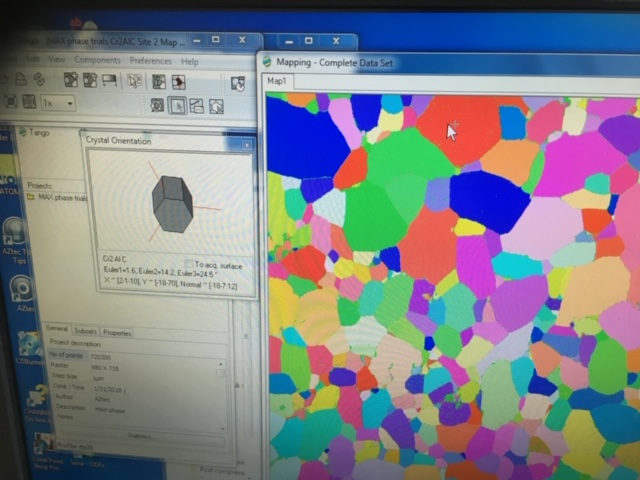Click the print icon in Tango toolbar
Viewport: 640px width, 480px height.
[20, 79]
